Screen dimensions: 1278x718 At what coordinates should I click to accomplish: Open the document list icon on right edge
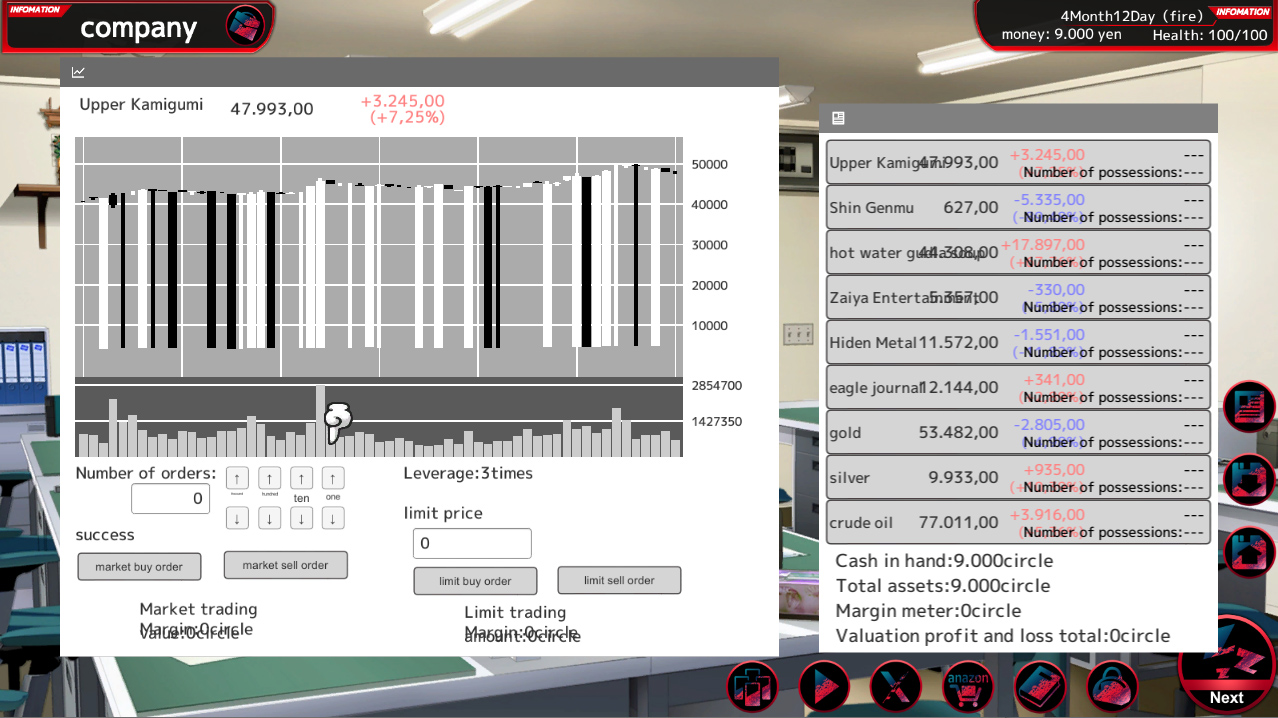tap(1250, 407)
